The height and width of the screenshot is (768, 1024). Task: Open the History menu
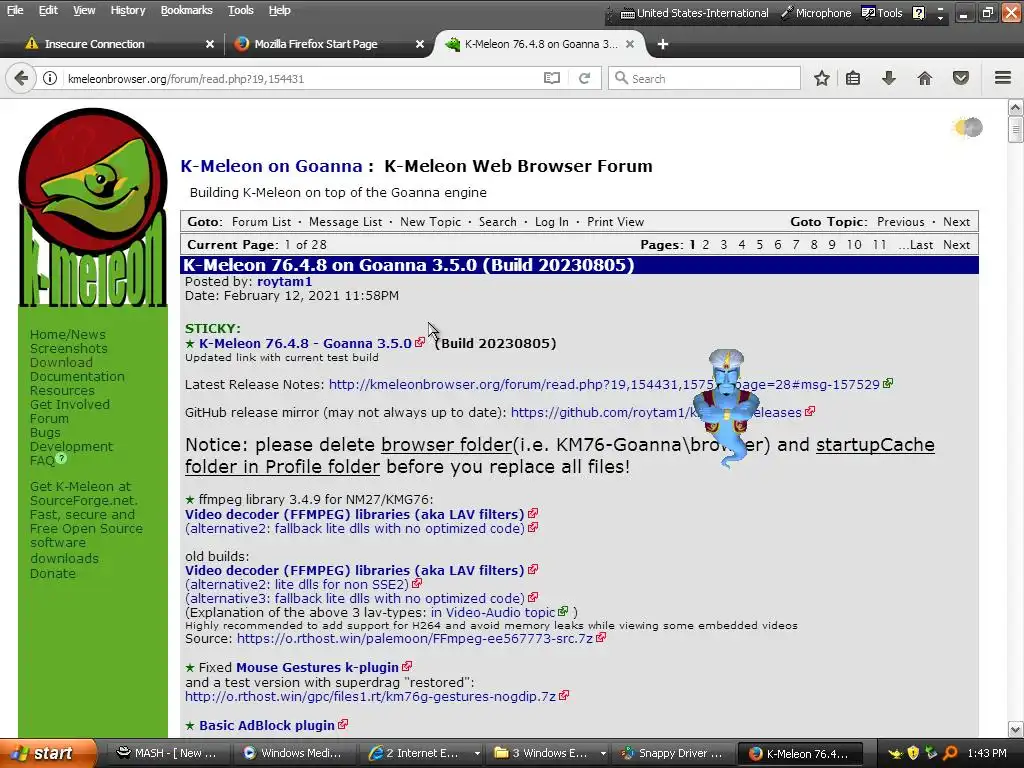(127, 10)
